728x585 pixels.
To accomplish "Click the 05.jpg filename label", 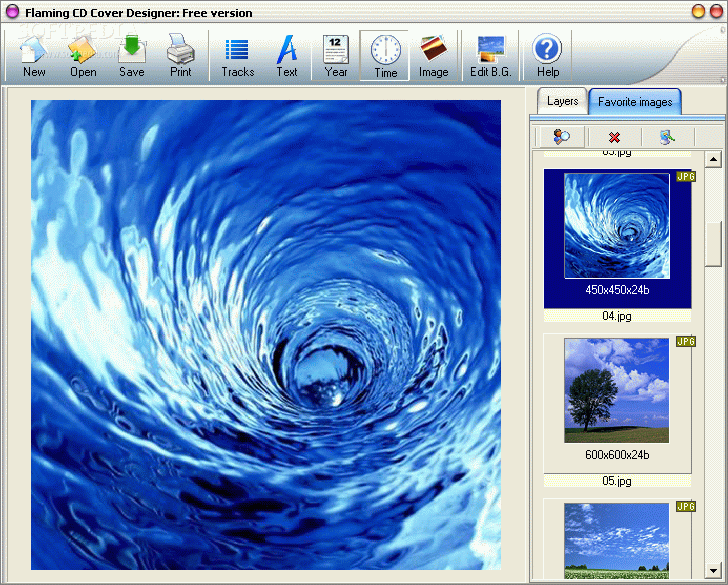I will click(x=617, y=481).
